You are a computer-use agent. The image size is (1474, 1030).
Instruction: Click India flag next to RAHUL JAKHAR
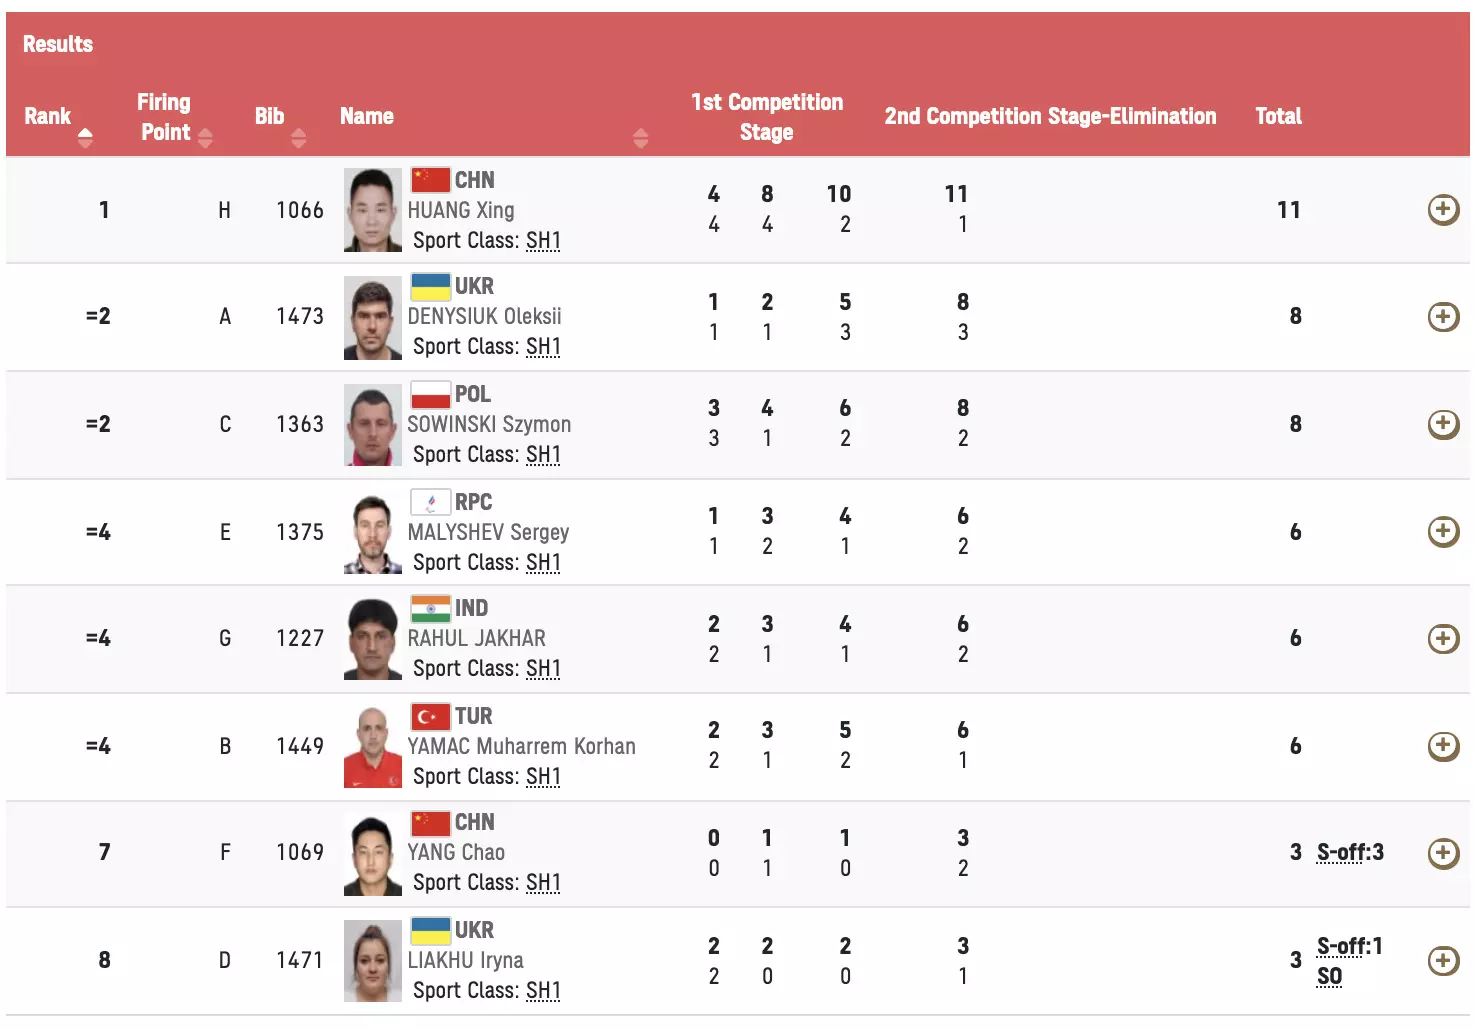430,608
